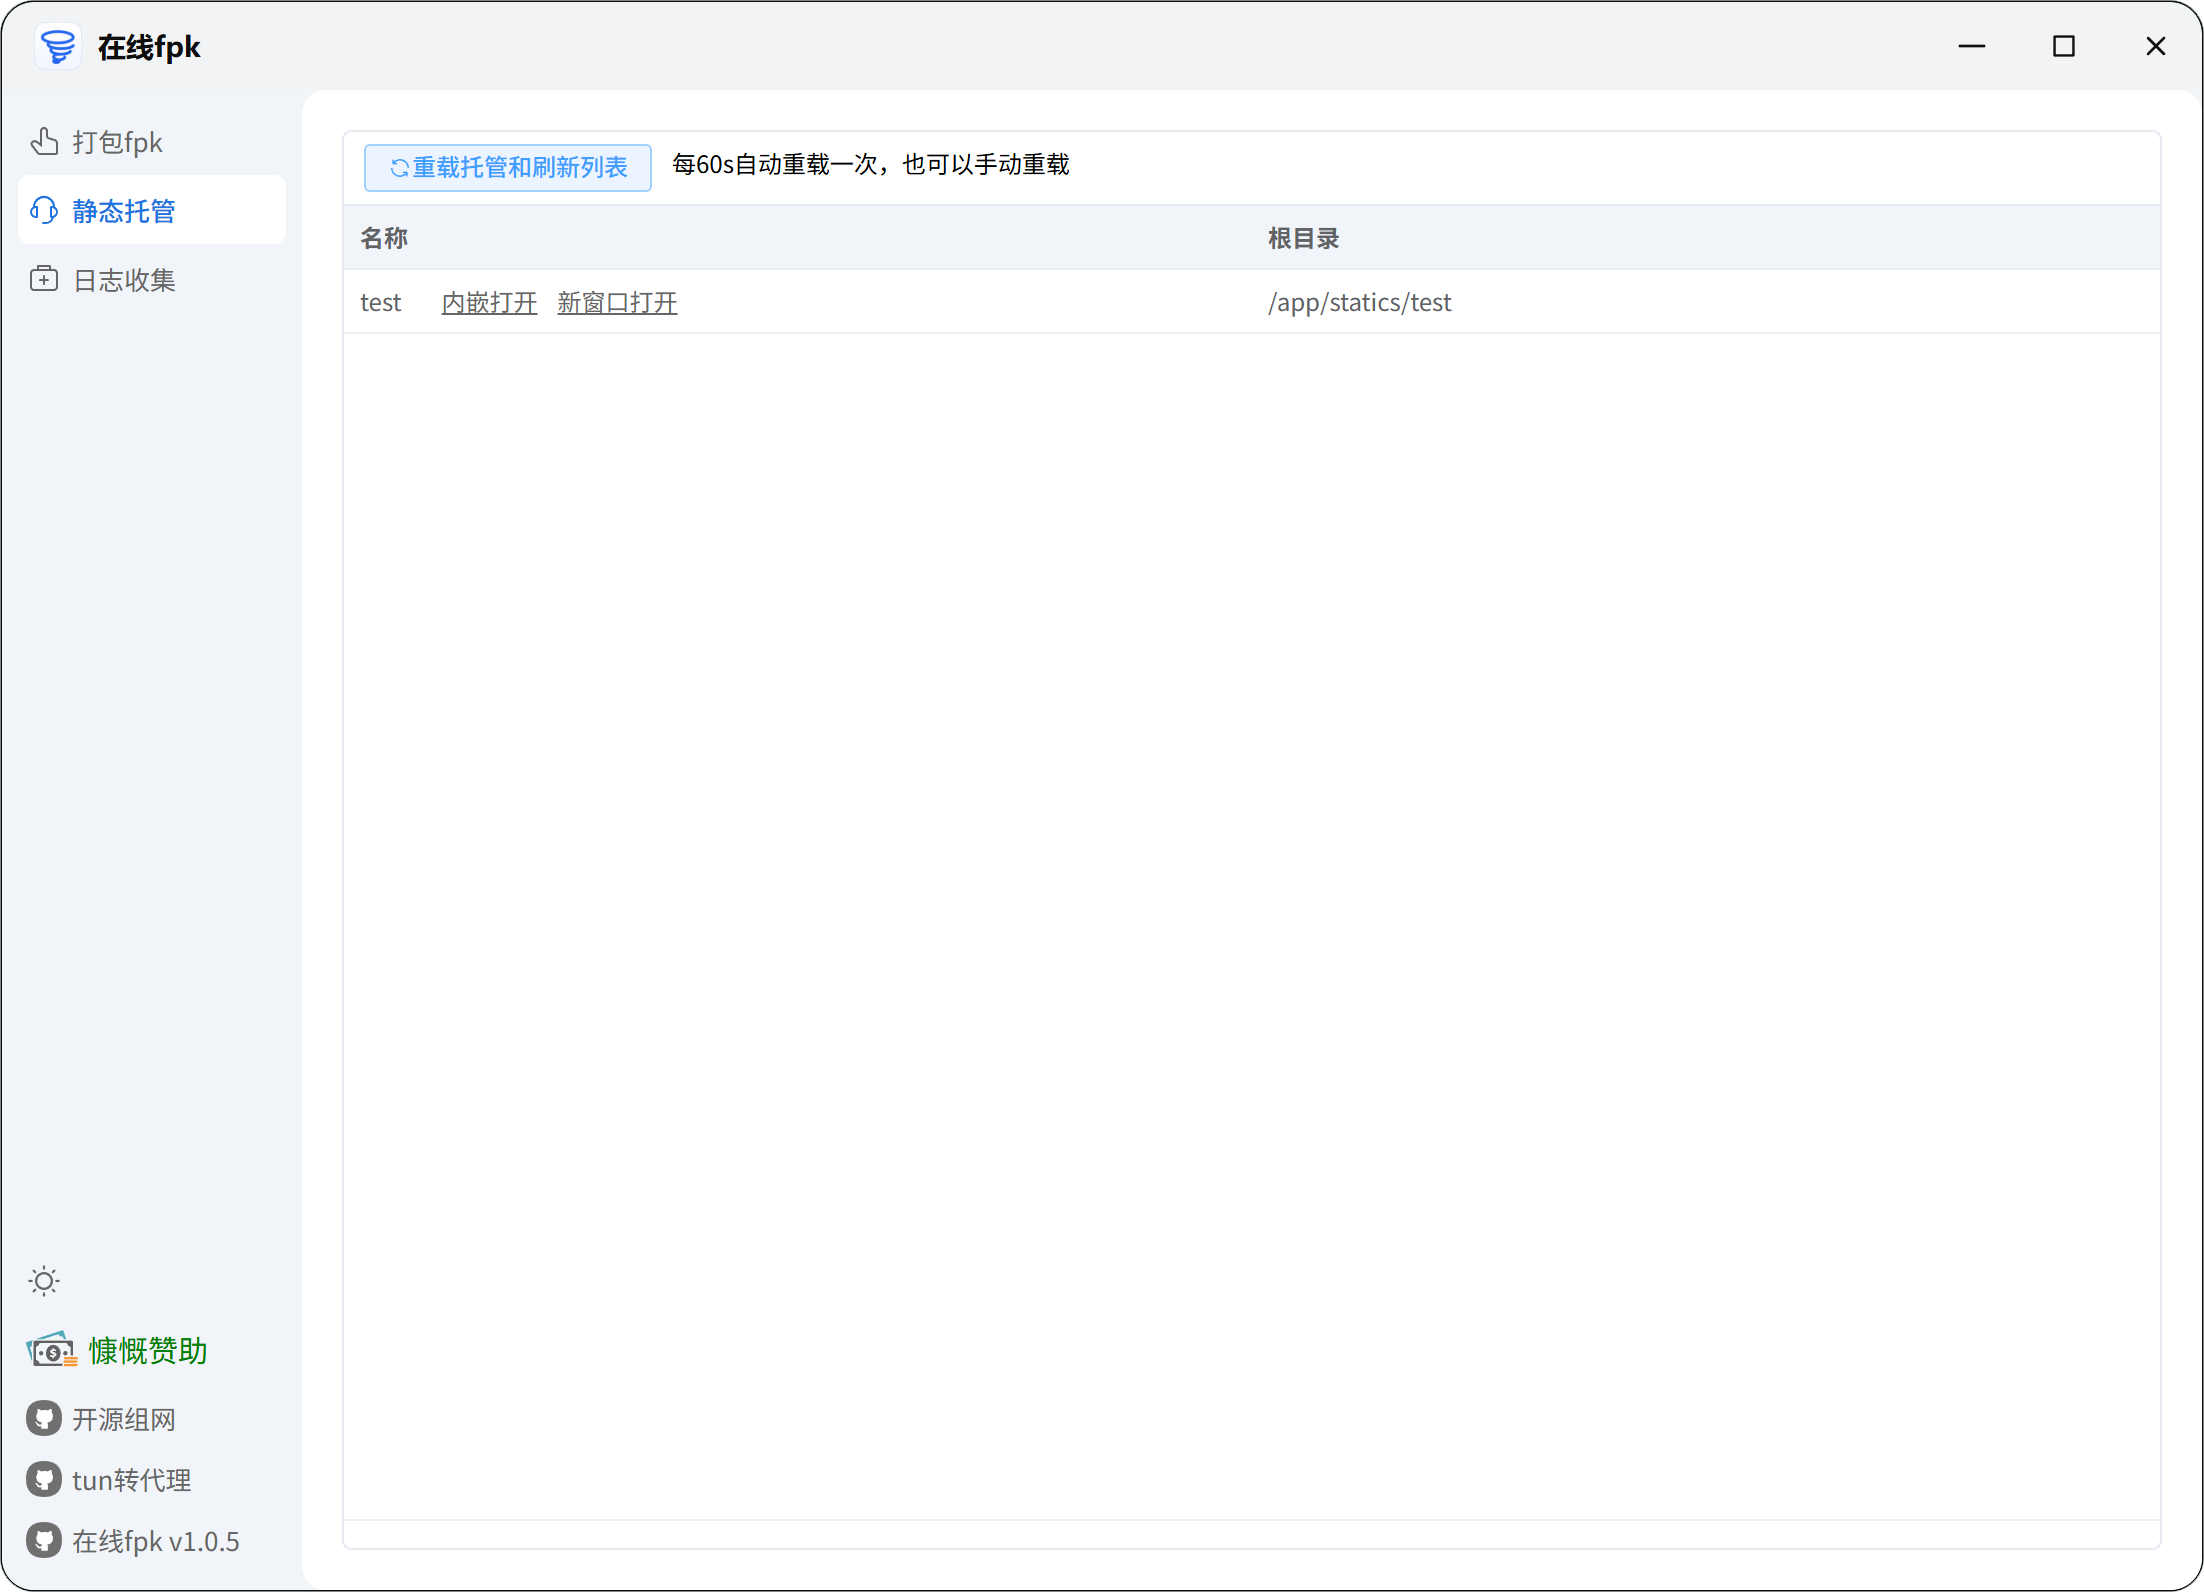Open test using 新窗口打开 link
Viewport: 2204px width, 1592px height.
[616, 302]
